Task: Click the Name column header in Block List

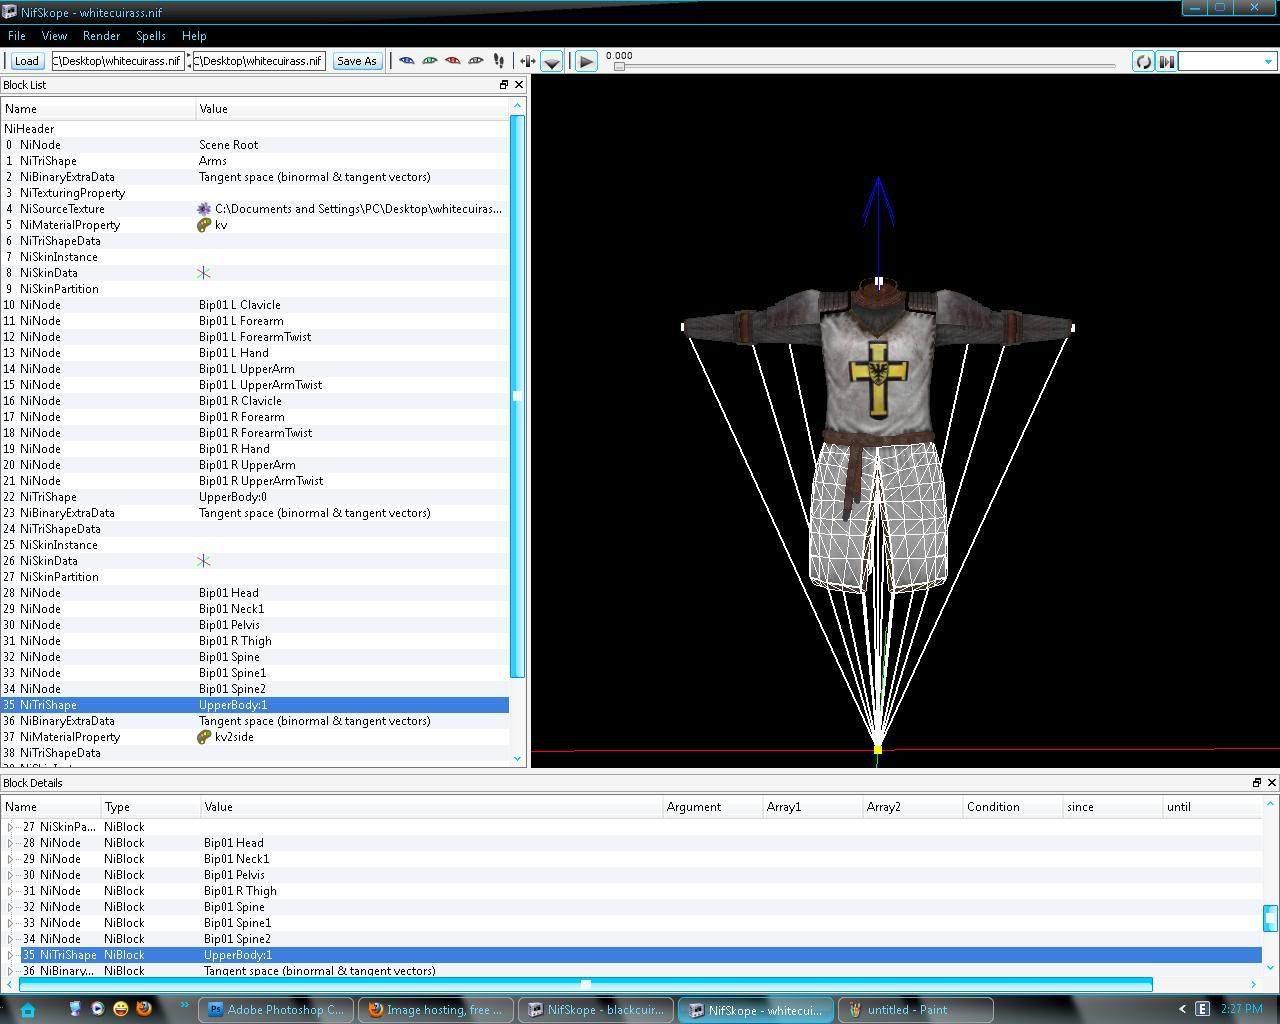Action: pos(99,109)
